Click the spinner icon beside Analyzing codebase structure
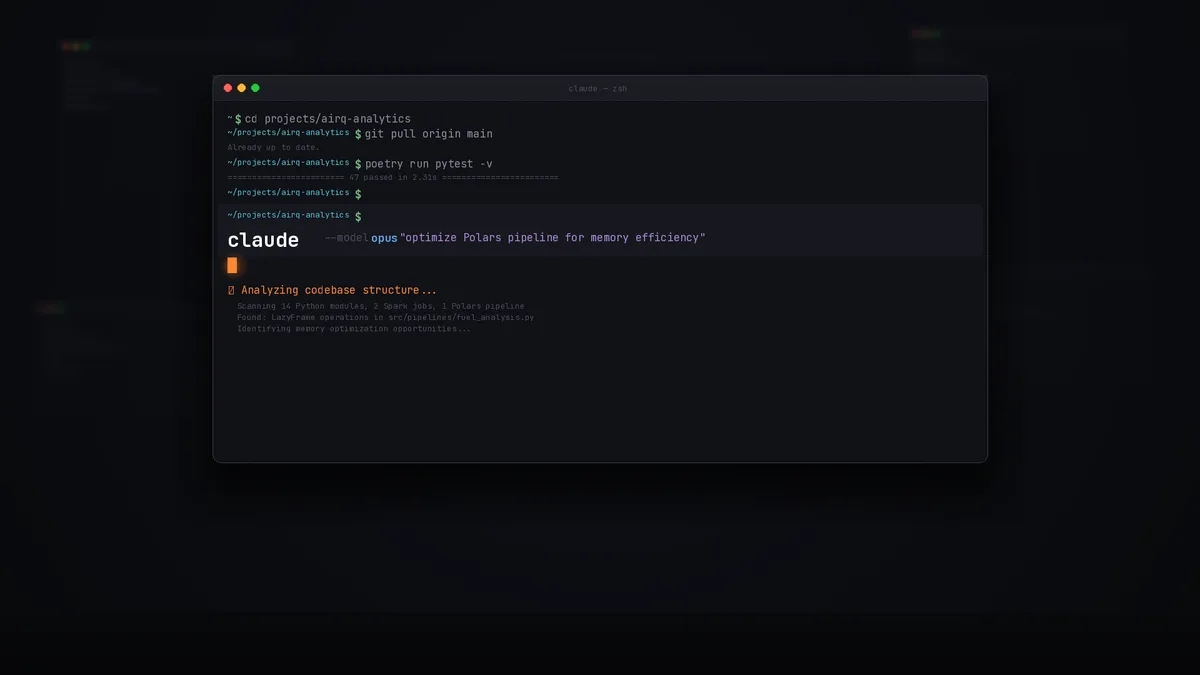This screenshot has height=675, width=1200. click(231, 290)
